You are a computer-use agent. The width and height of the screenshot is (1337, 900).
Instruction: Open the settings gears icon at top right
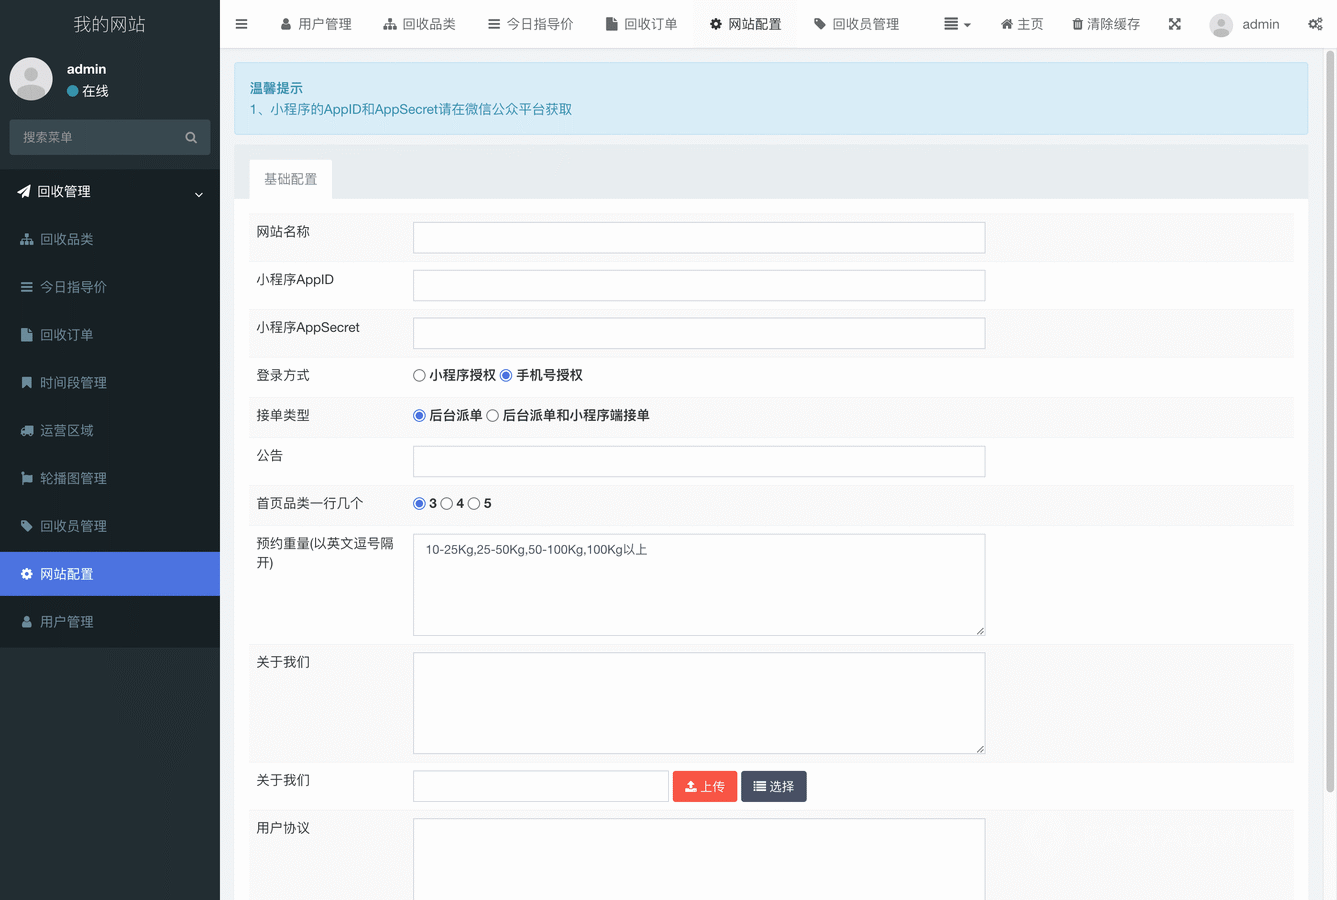[x=1315, y=24]
